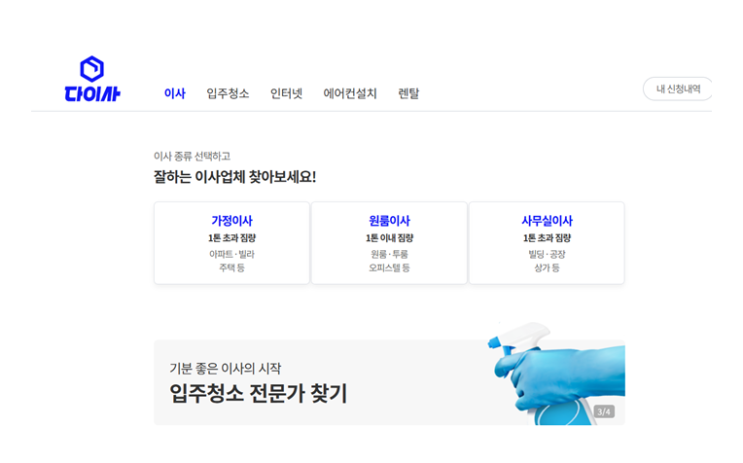Click the 이사 종류 선택하고 text
Viewport: 743px width, 463px height.
(x=192, y=156)
